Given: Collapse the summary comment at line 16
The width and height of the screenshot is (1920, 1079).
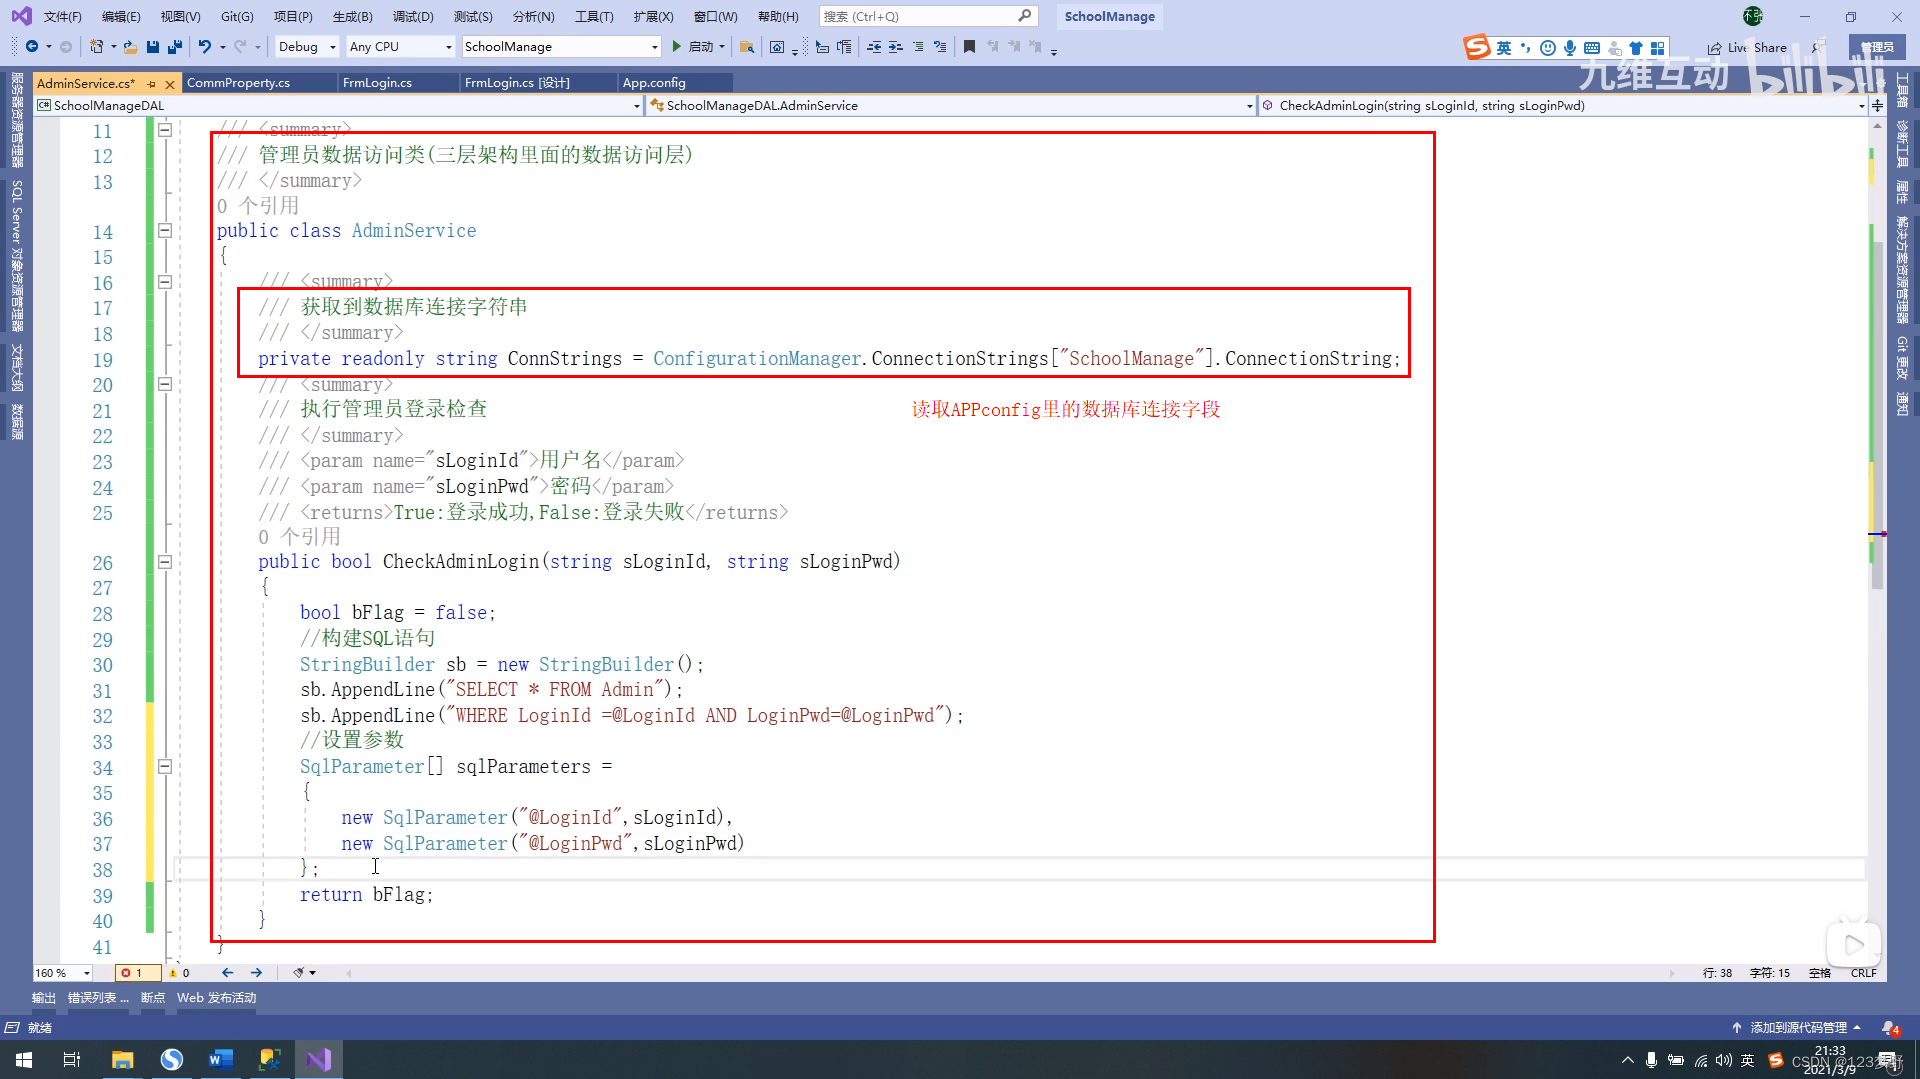Looking at the screenshot, I should tap(165, 282).
